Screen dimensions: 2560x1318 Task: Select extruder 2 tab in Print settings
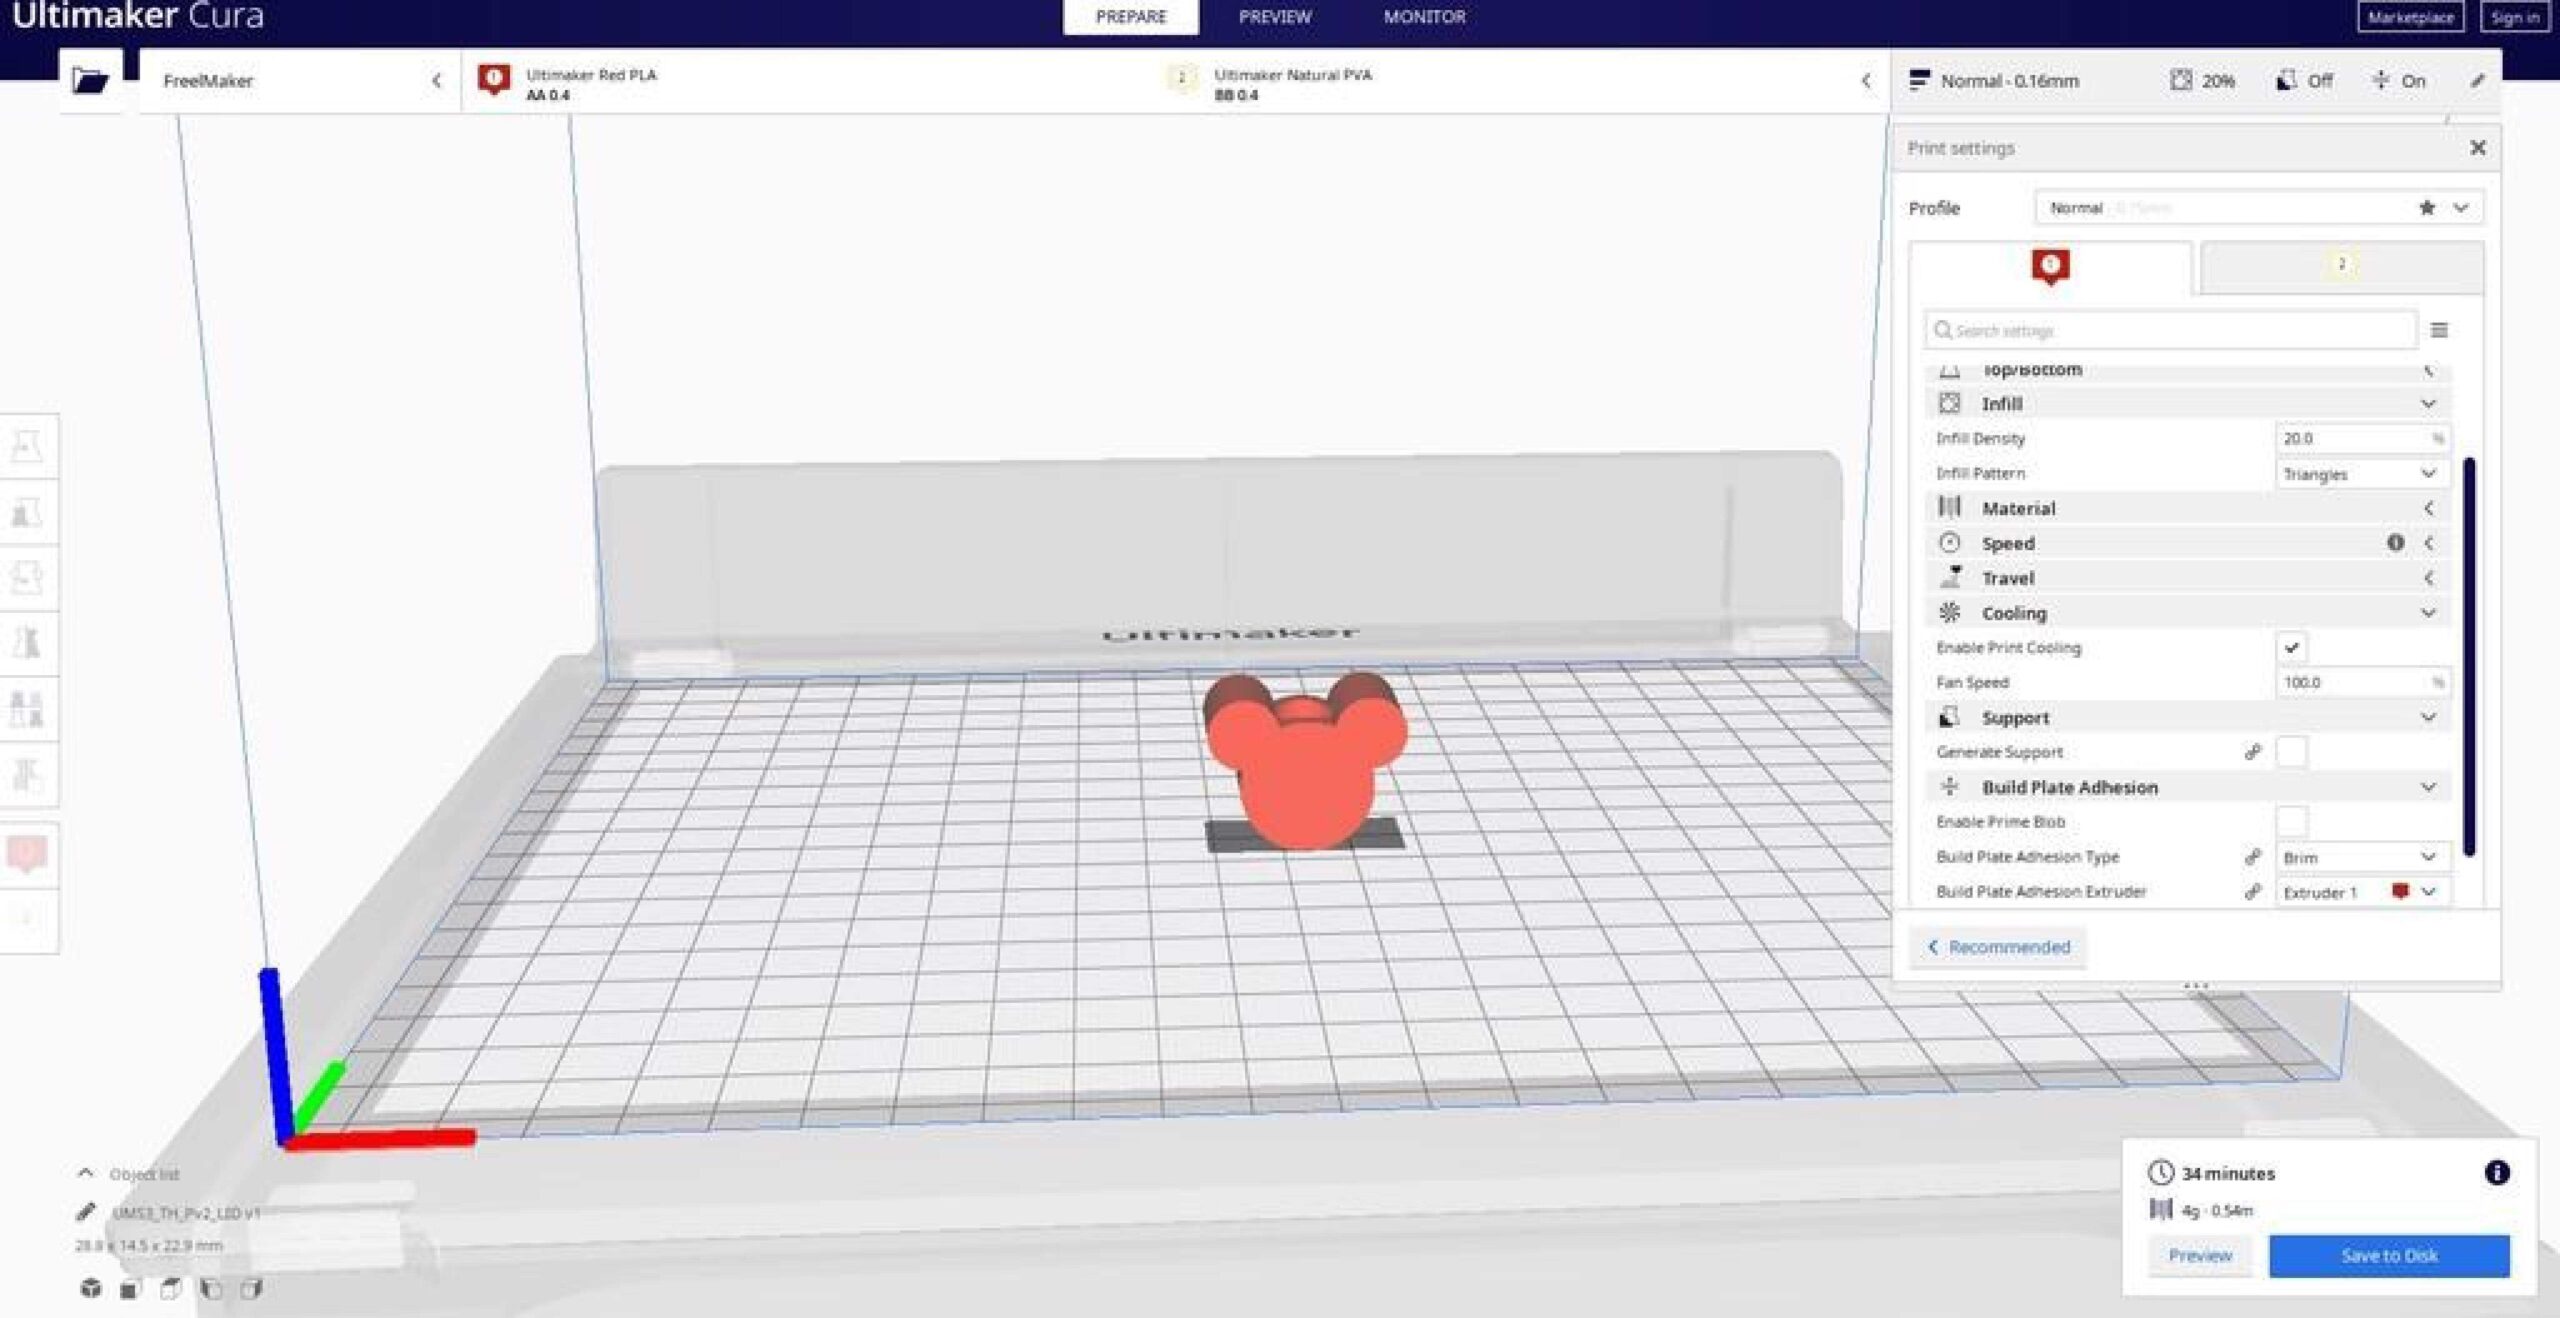point(2341,266)
